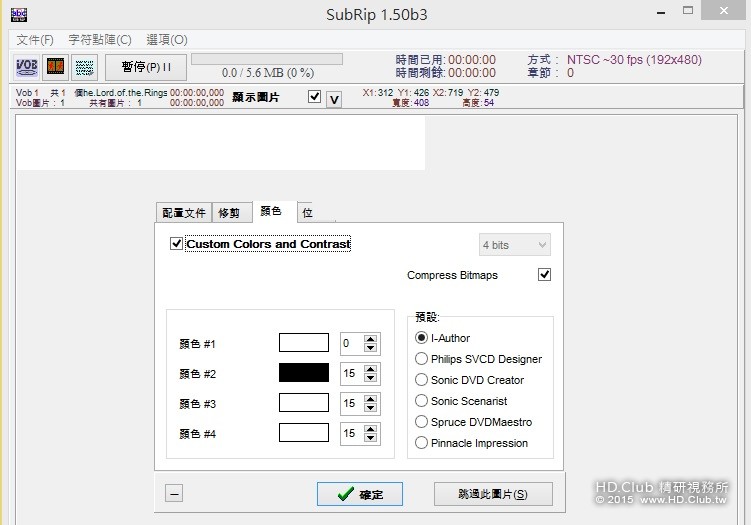
Task: Increase 顏色 #3 contrast value with up arrow
Action: click(370, 399)
